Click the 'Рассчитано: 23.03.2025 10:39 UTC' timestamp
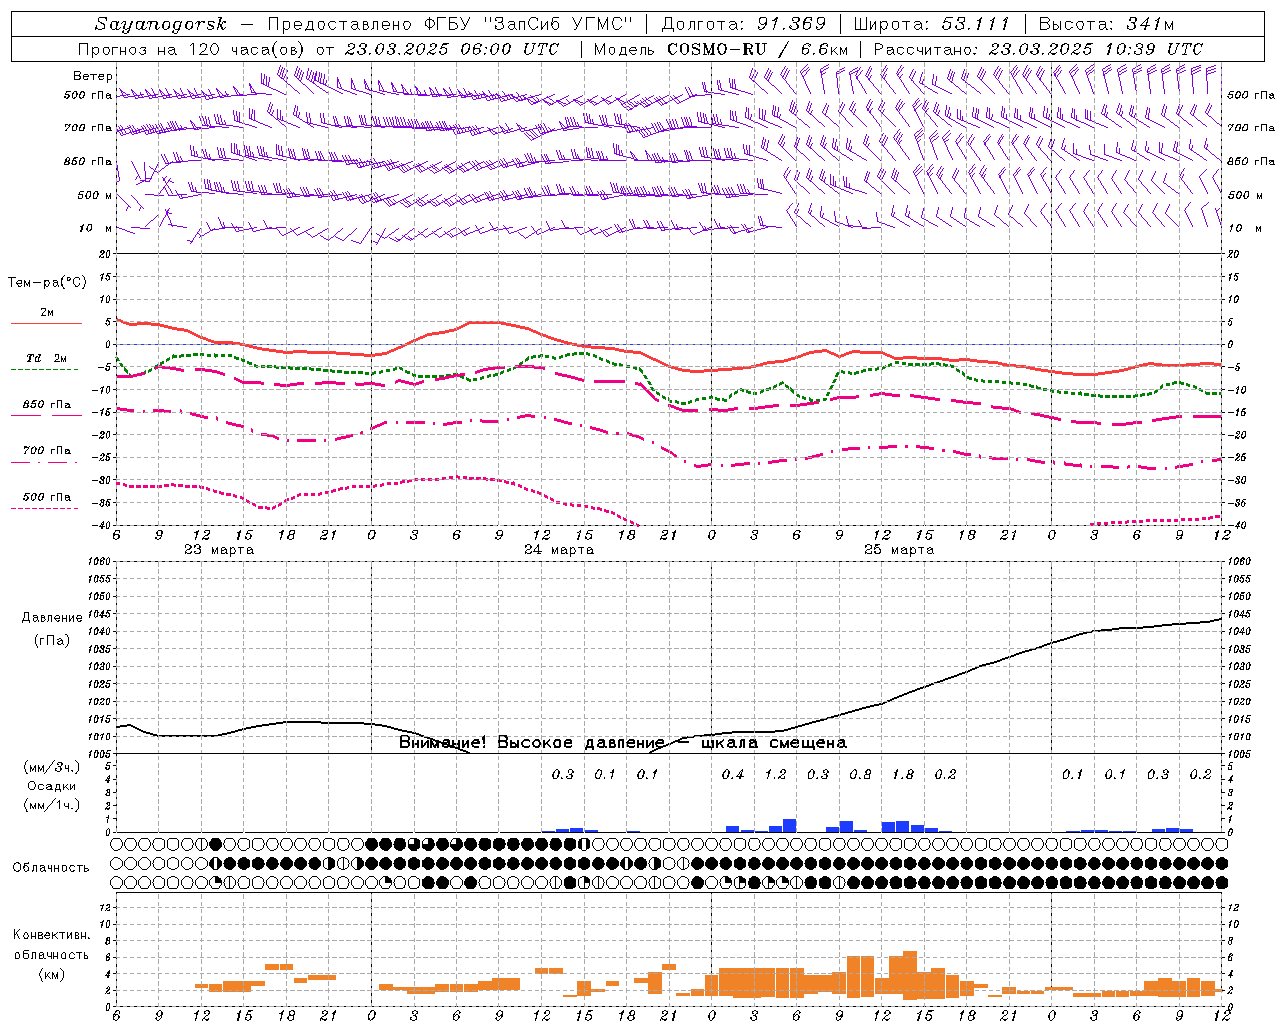Viewport: 1280px width, 1024px height. (1038, 49)
